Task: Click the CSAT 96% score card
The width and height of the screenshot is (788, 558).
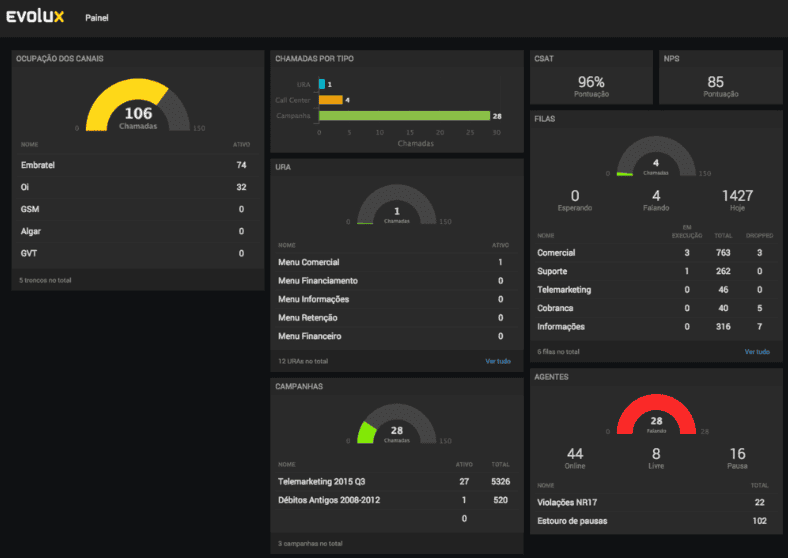Action: point(591,77)
